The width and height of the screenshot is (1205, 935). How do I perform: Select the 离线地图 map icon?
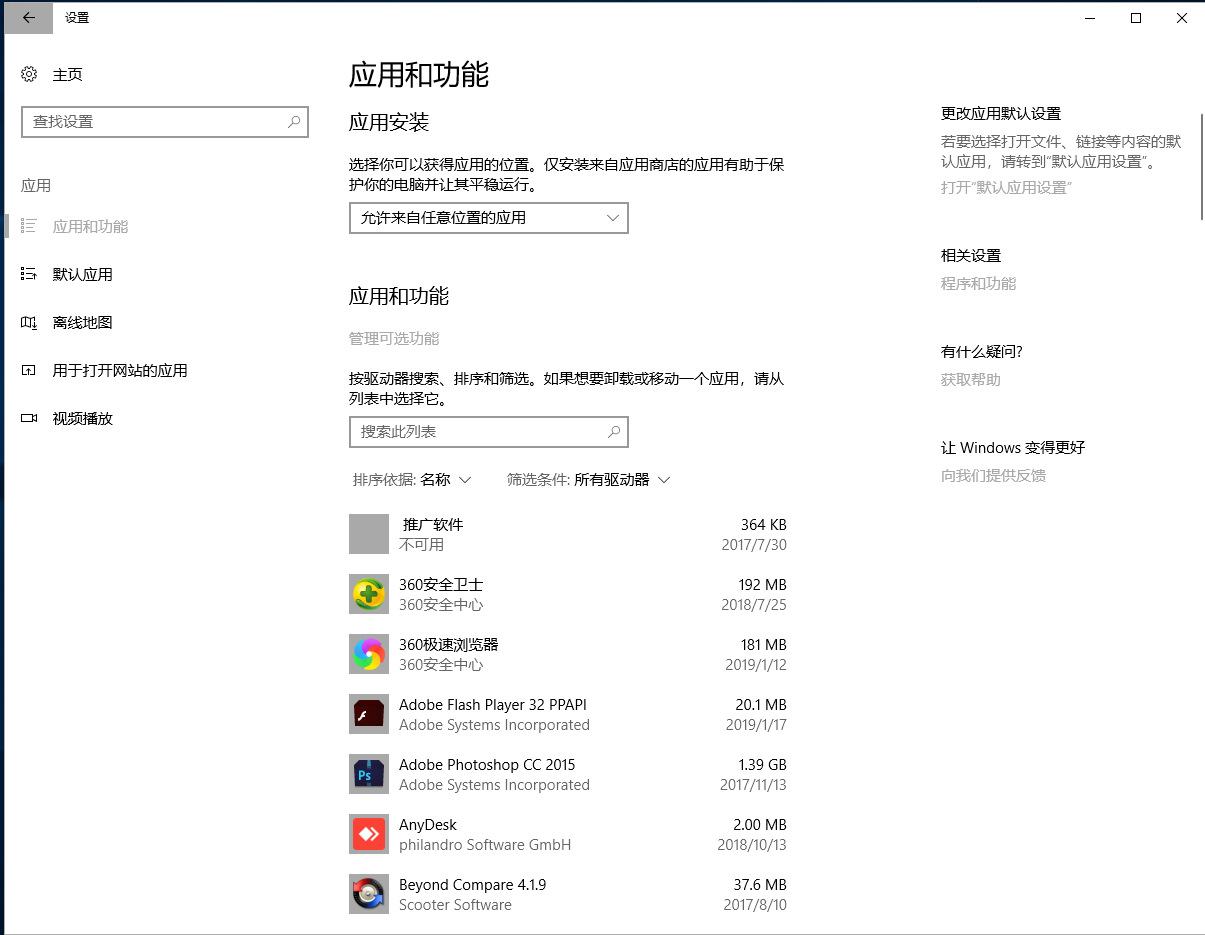point(29,322)
